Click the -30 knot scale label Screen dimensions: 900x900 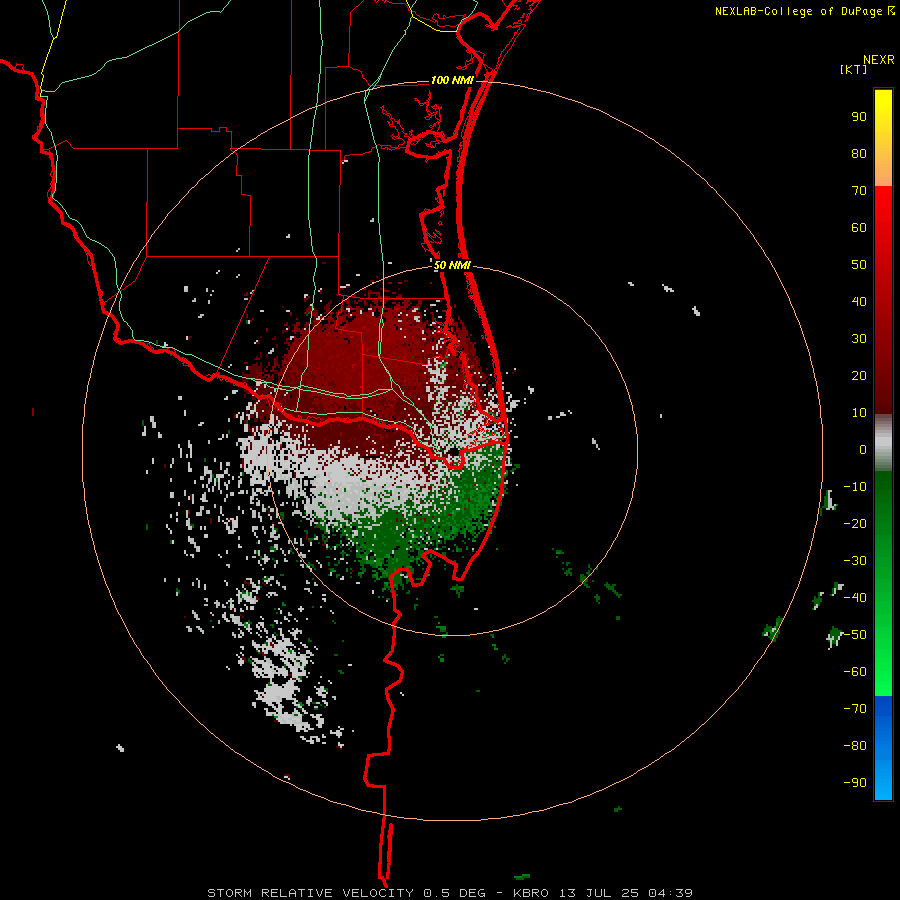tap(855, 561)
